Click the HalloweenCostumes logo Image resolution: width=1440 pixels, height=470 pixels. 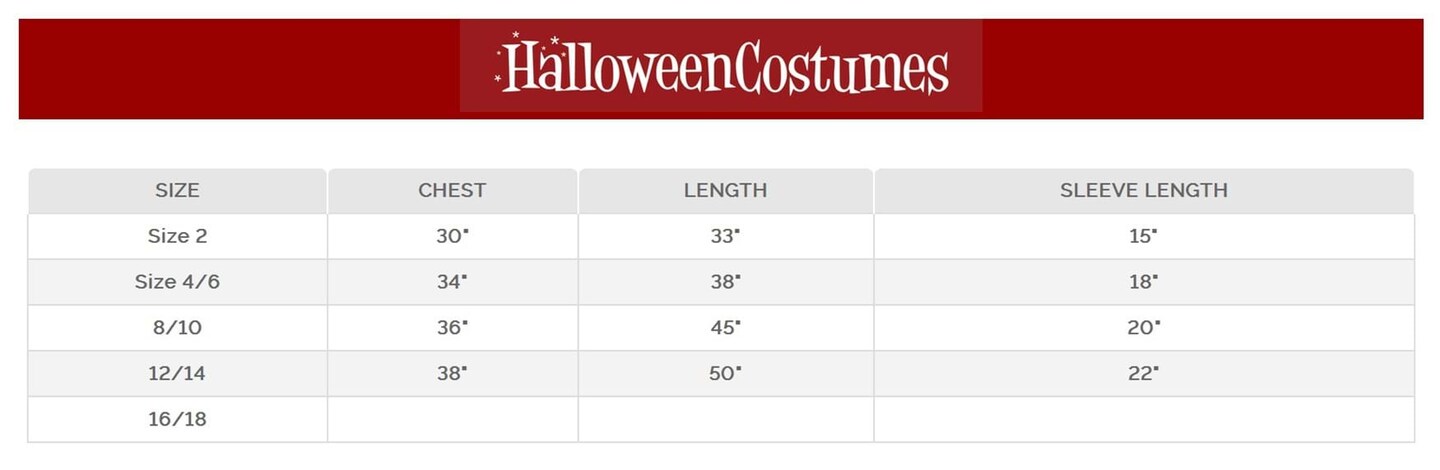click(721, 67)
